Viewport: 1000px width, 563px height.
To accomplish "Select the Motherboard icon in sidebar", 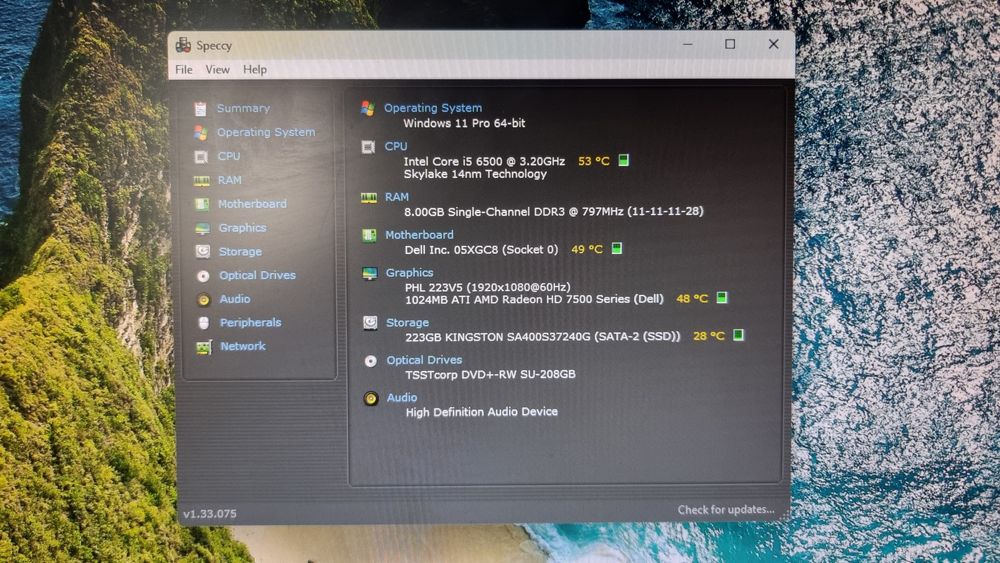I will click(x=202, y=205).
